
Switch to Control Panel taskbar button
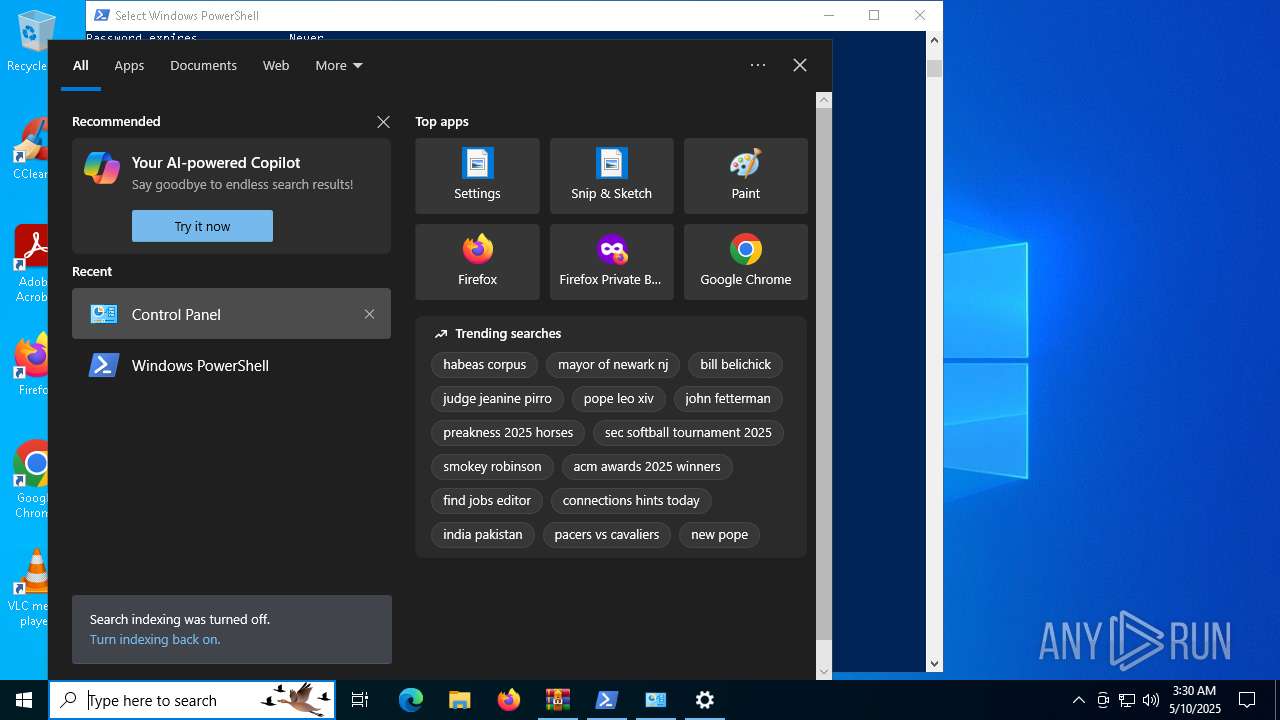tap(656, 700)
